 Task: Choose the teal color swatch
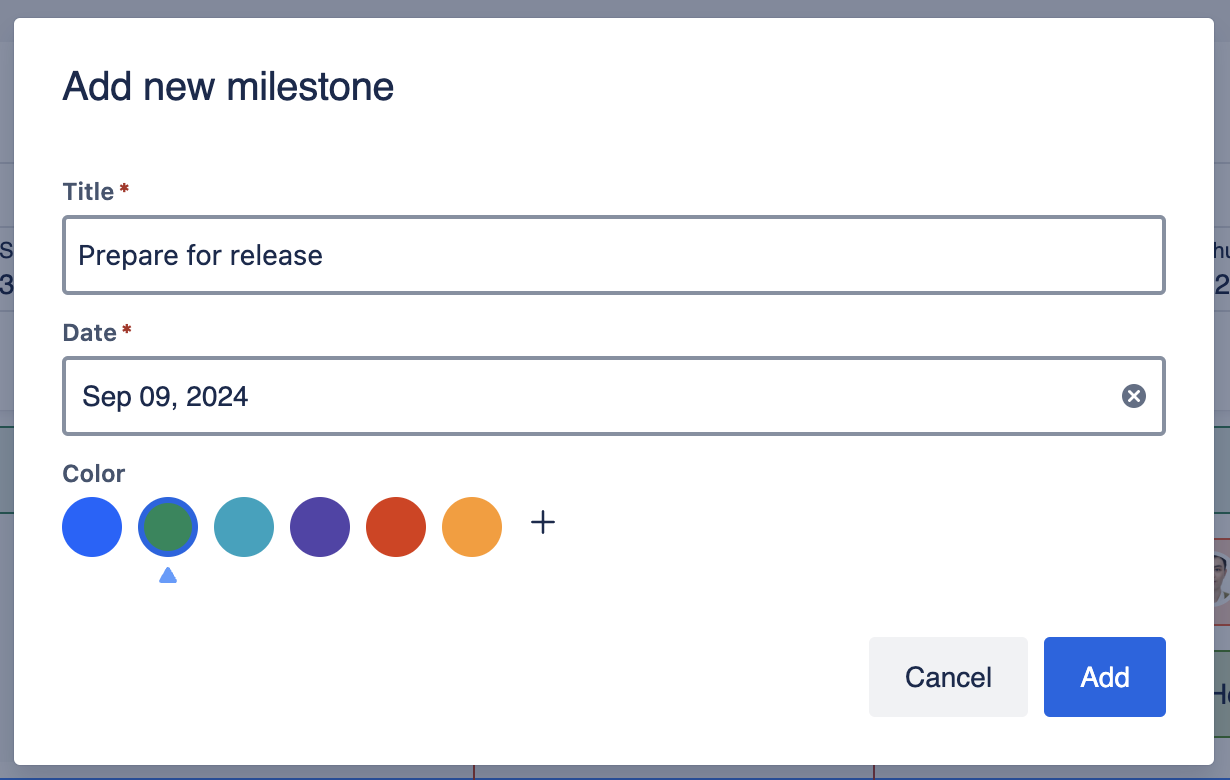coord(244,527)
